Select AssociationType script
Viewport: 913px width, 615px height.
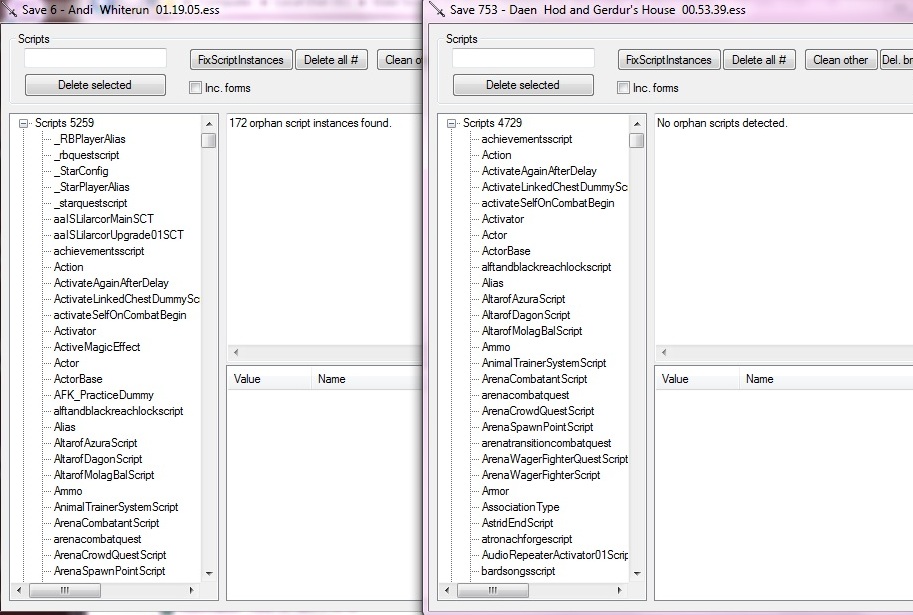tap(521, 507)
